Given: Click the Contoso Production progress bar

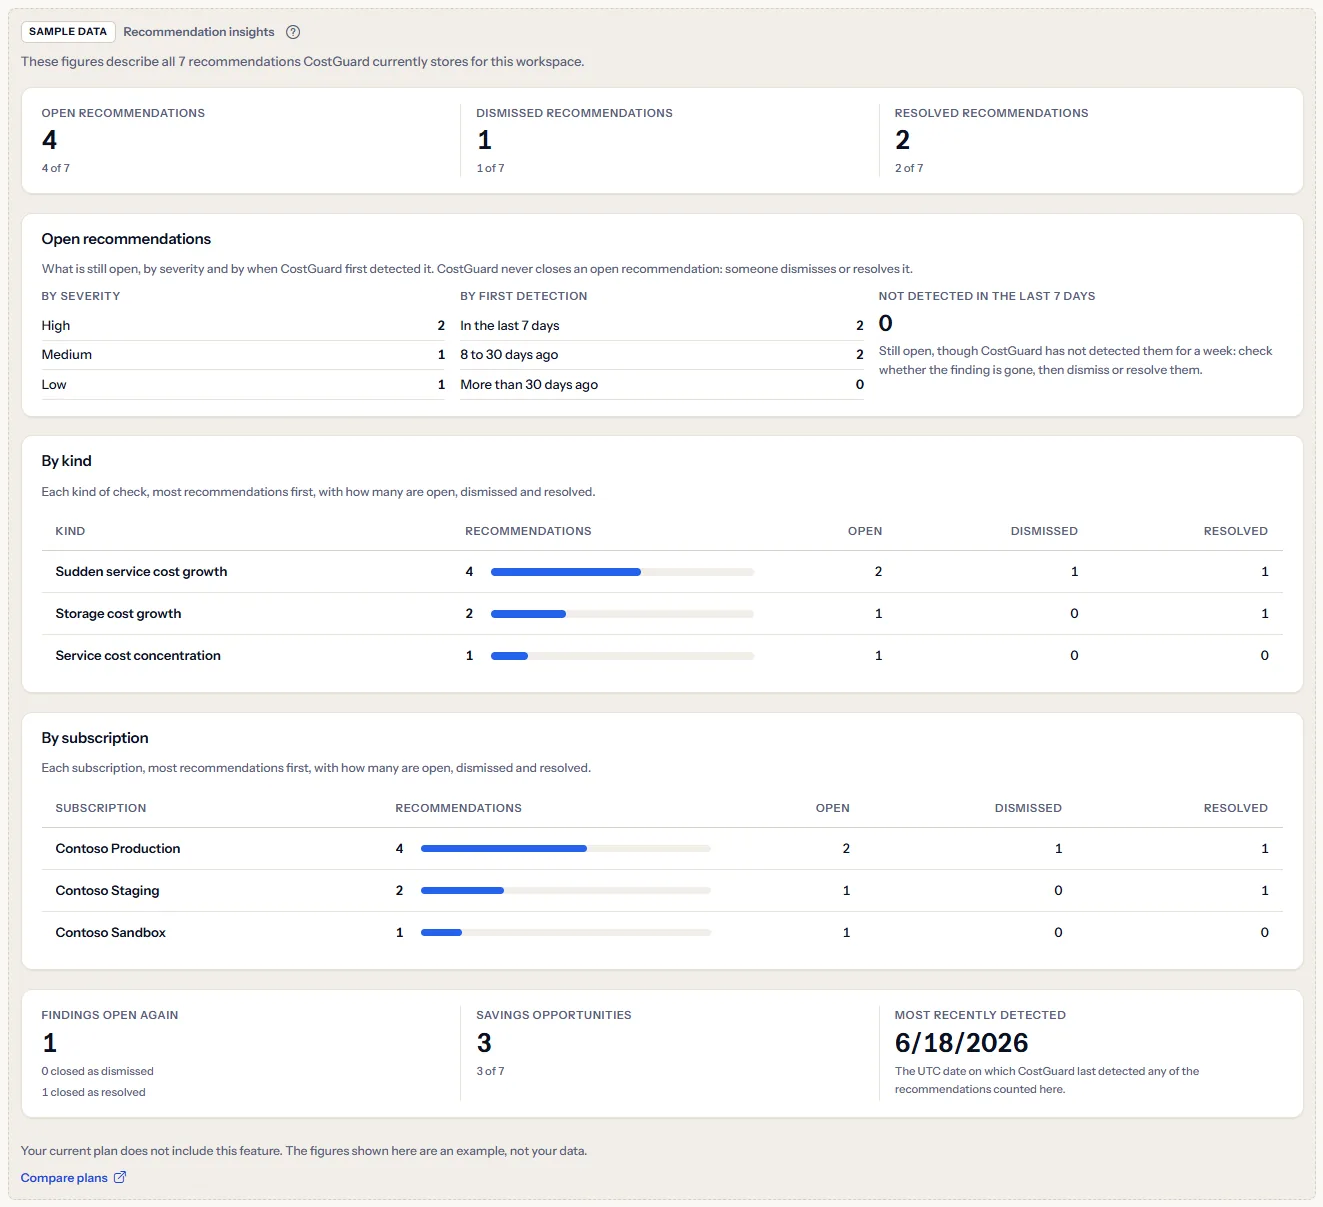Looking at the screenshot, I should (x=566, y=849).
